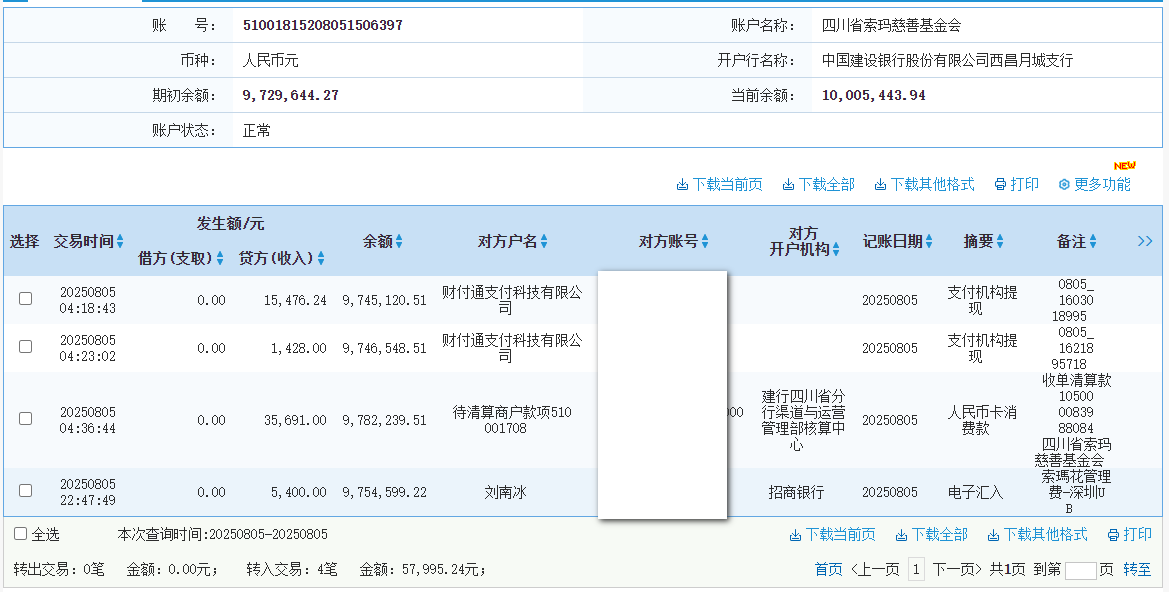The width and height of the screenshot is (1169, 592).
Task: Click credit amount 5,400.00
Action: (298, 492)
